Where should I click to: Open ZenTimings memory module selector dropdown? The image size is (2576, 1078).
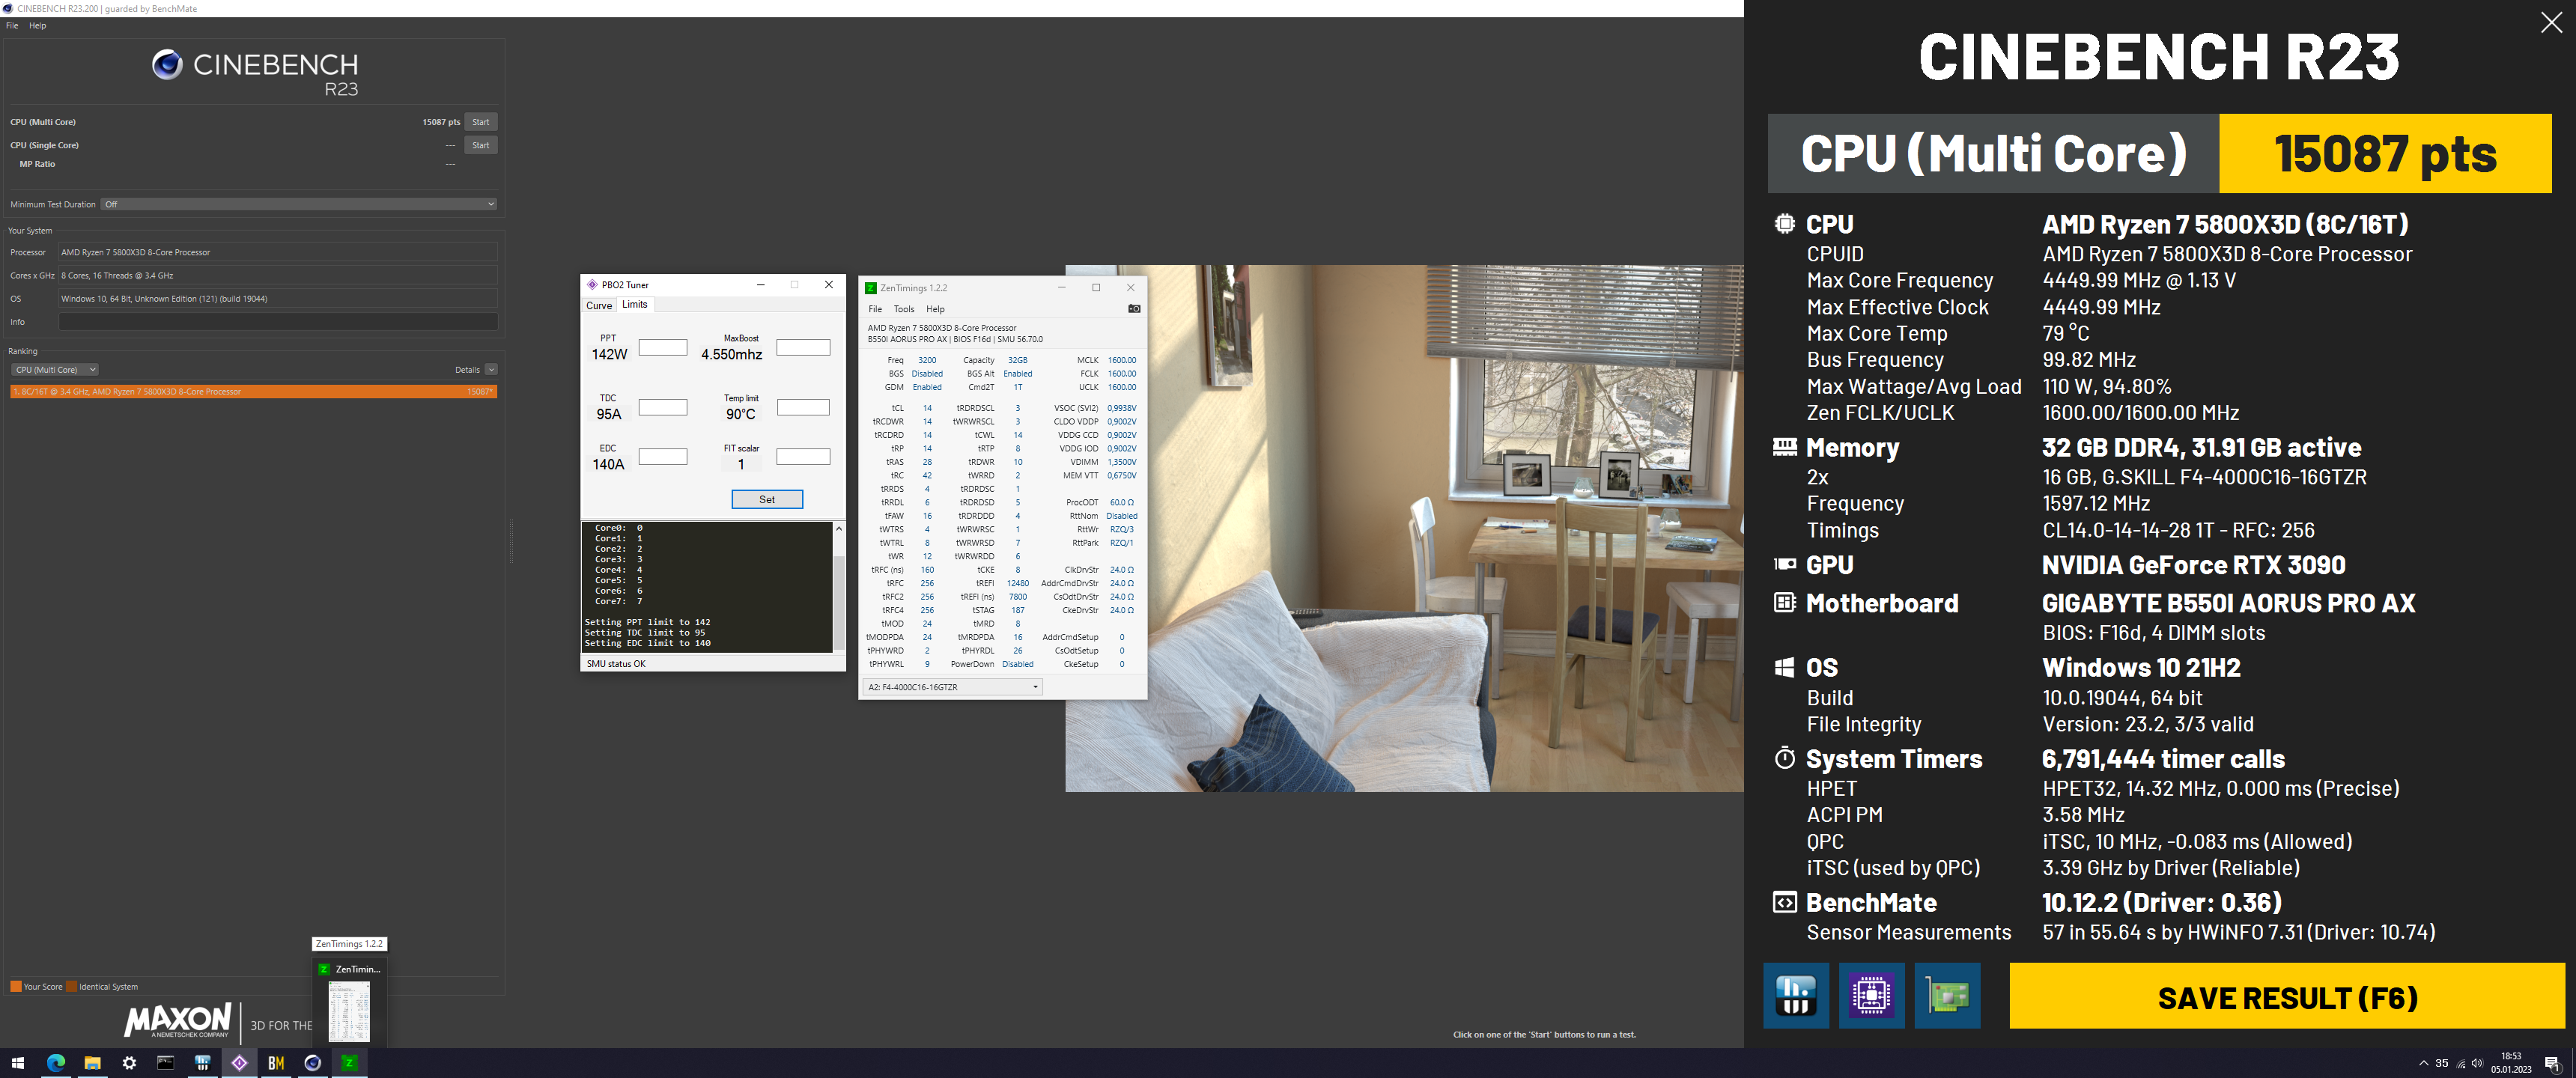tap(952, 687)
